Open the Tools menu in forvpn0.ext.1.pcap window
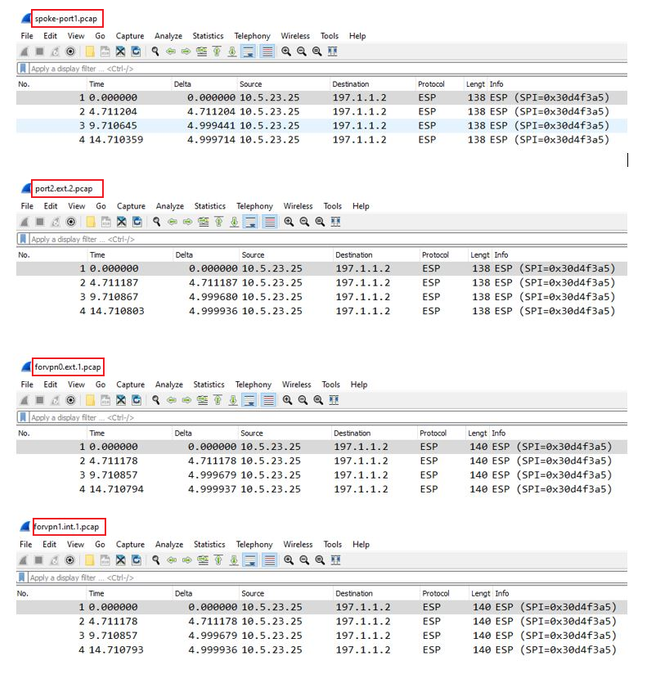Image resolution: width=651 pixels, height=679 pixels. (x=331, y=385)
